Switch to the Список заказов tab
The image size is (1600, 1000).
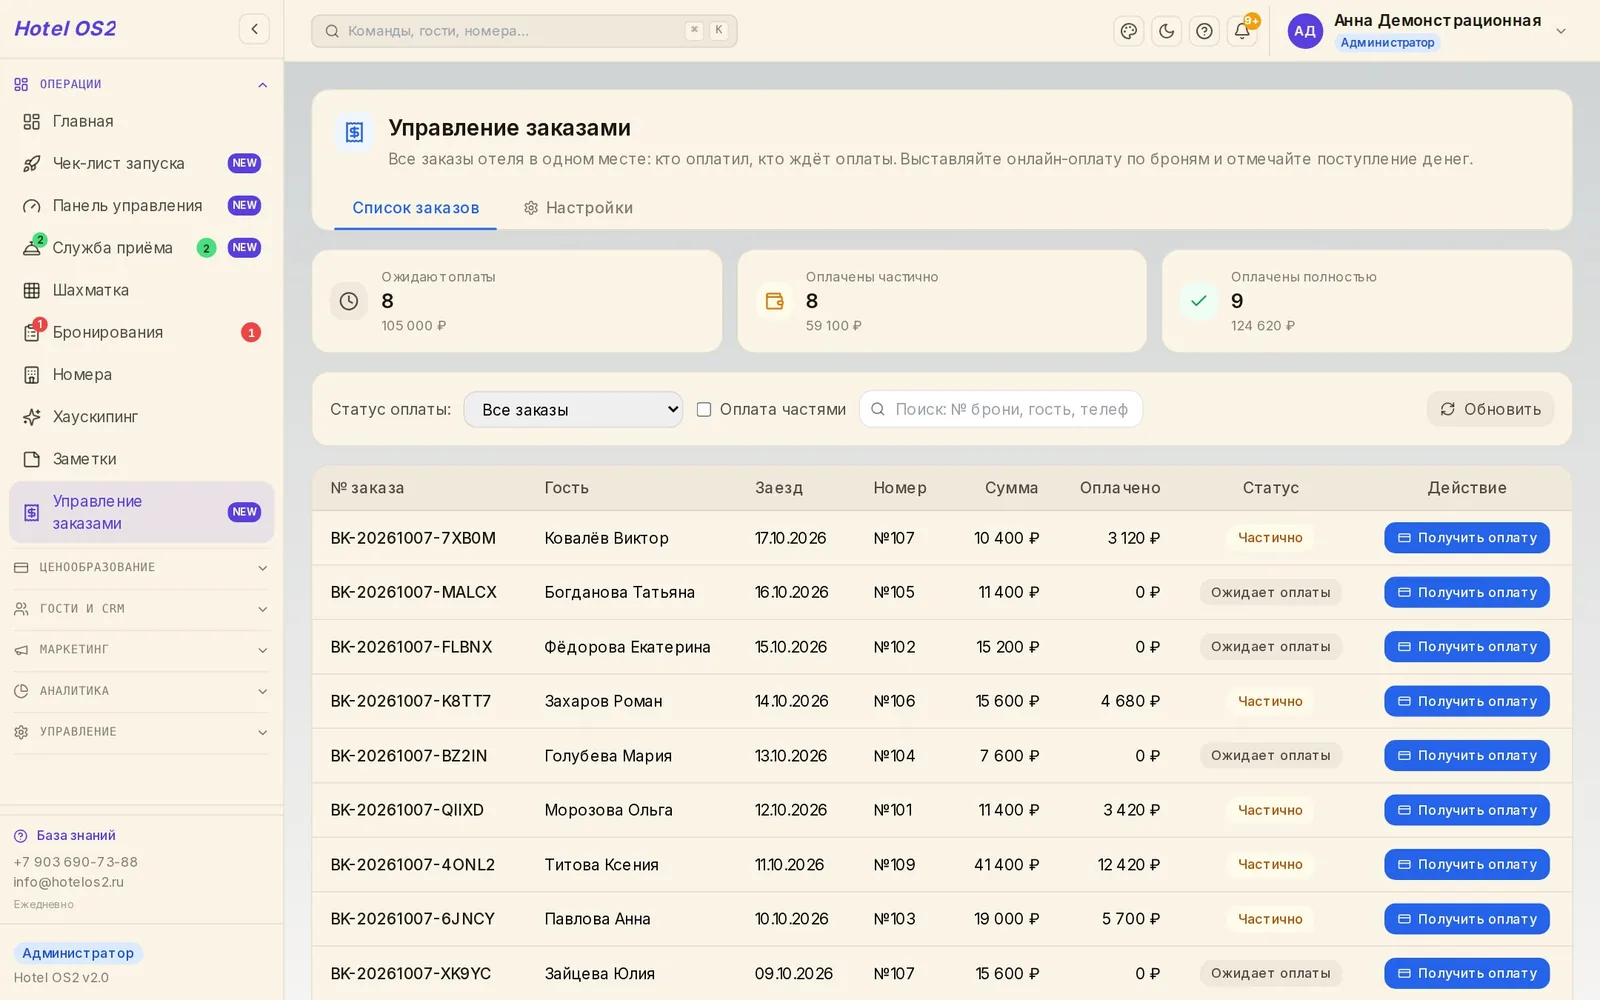pyautogui.click(x=415, y=207)
